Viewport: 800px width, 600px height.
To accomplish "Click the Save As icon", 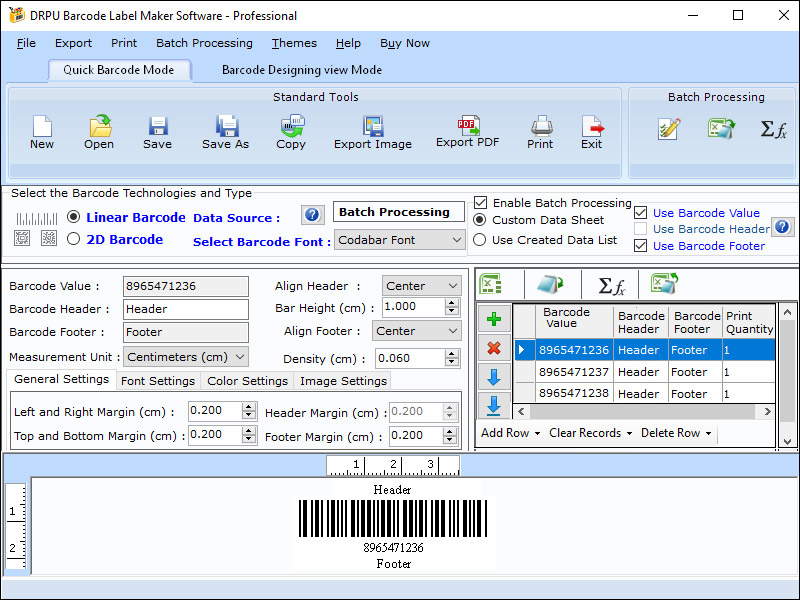I will [225, 127].
